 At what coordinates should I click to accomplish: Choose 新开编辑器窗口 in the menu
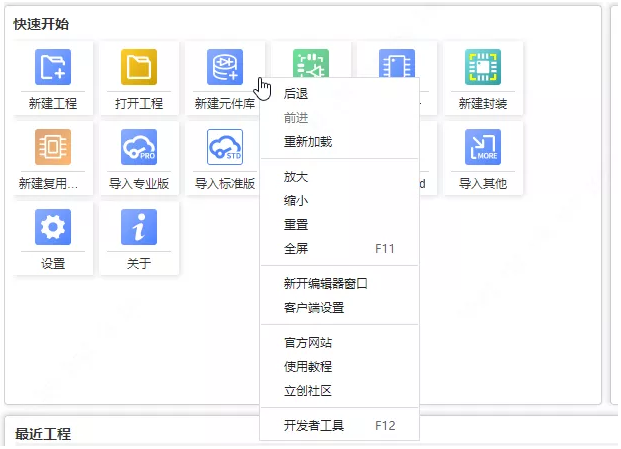coord(326,284)
